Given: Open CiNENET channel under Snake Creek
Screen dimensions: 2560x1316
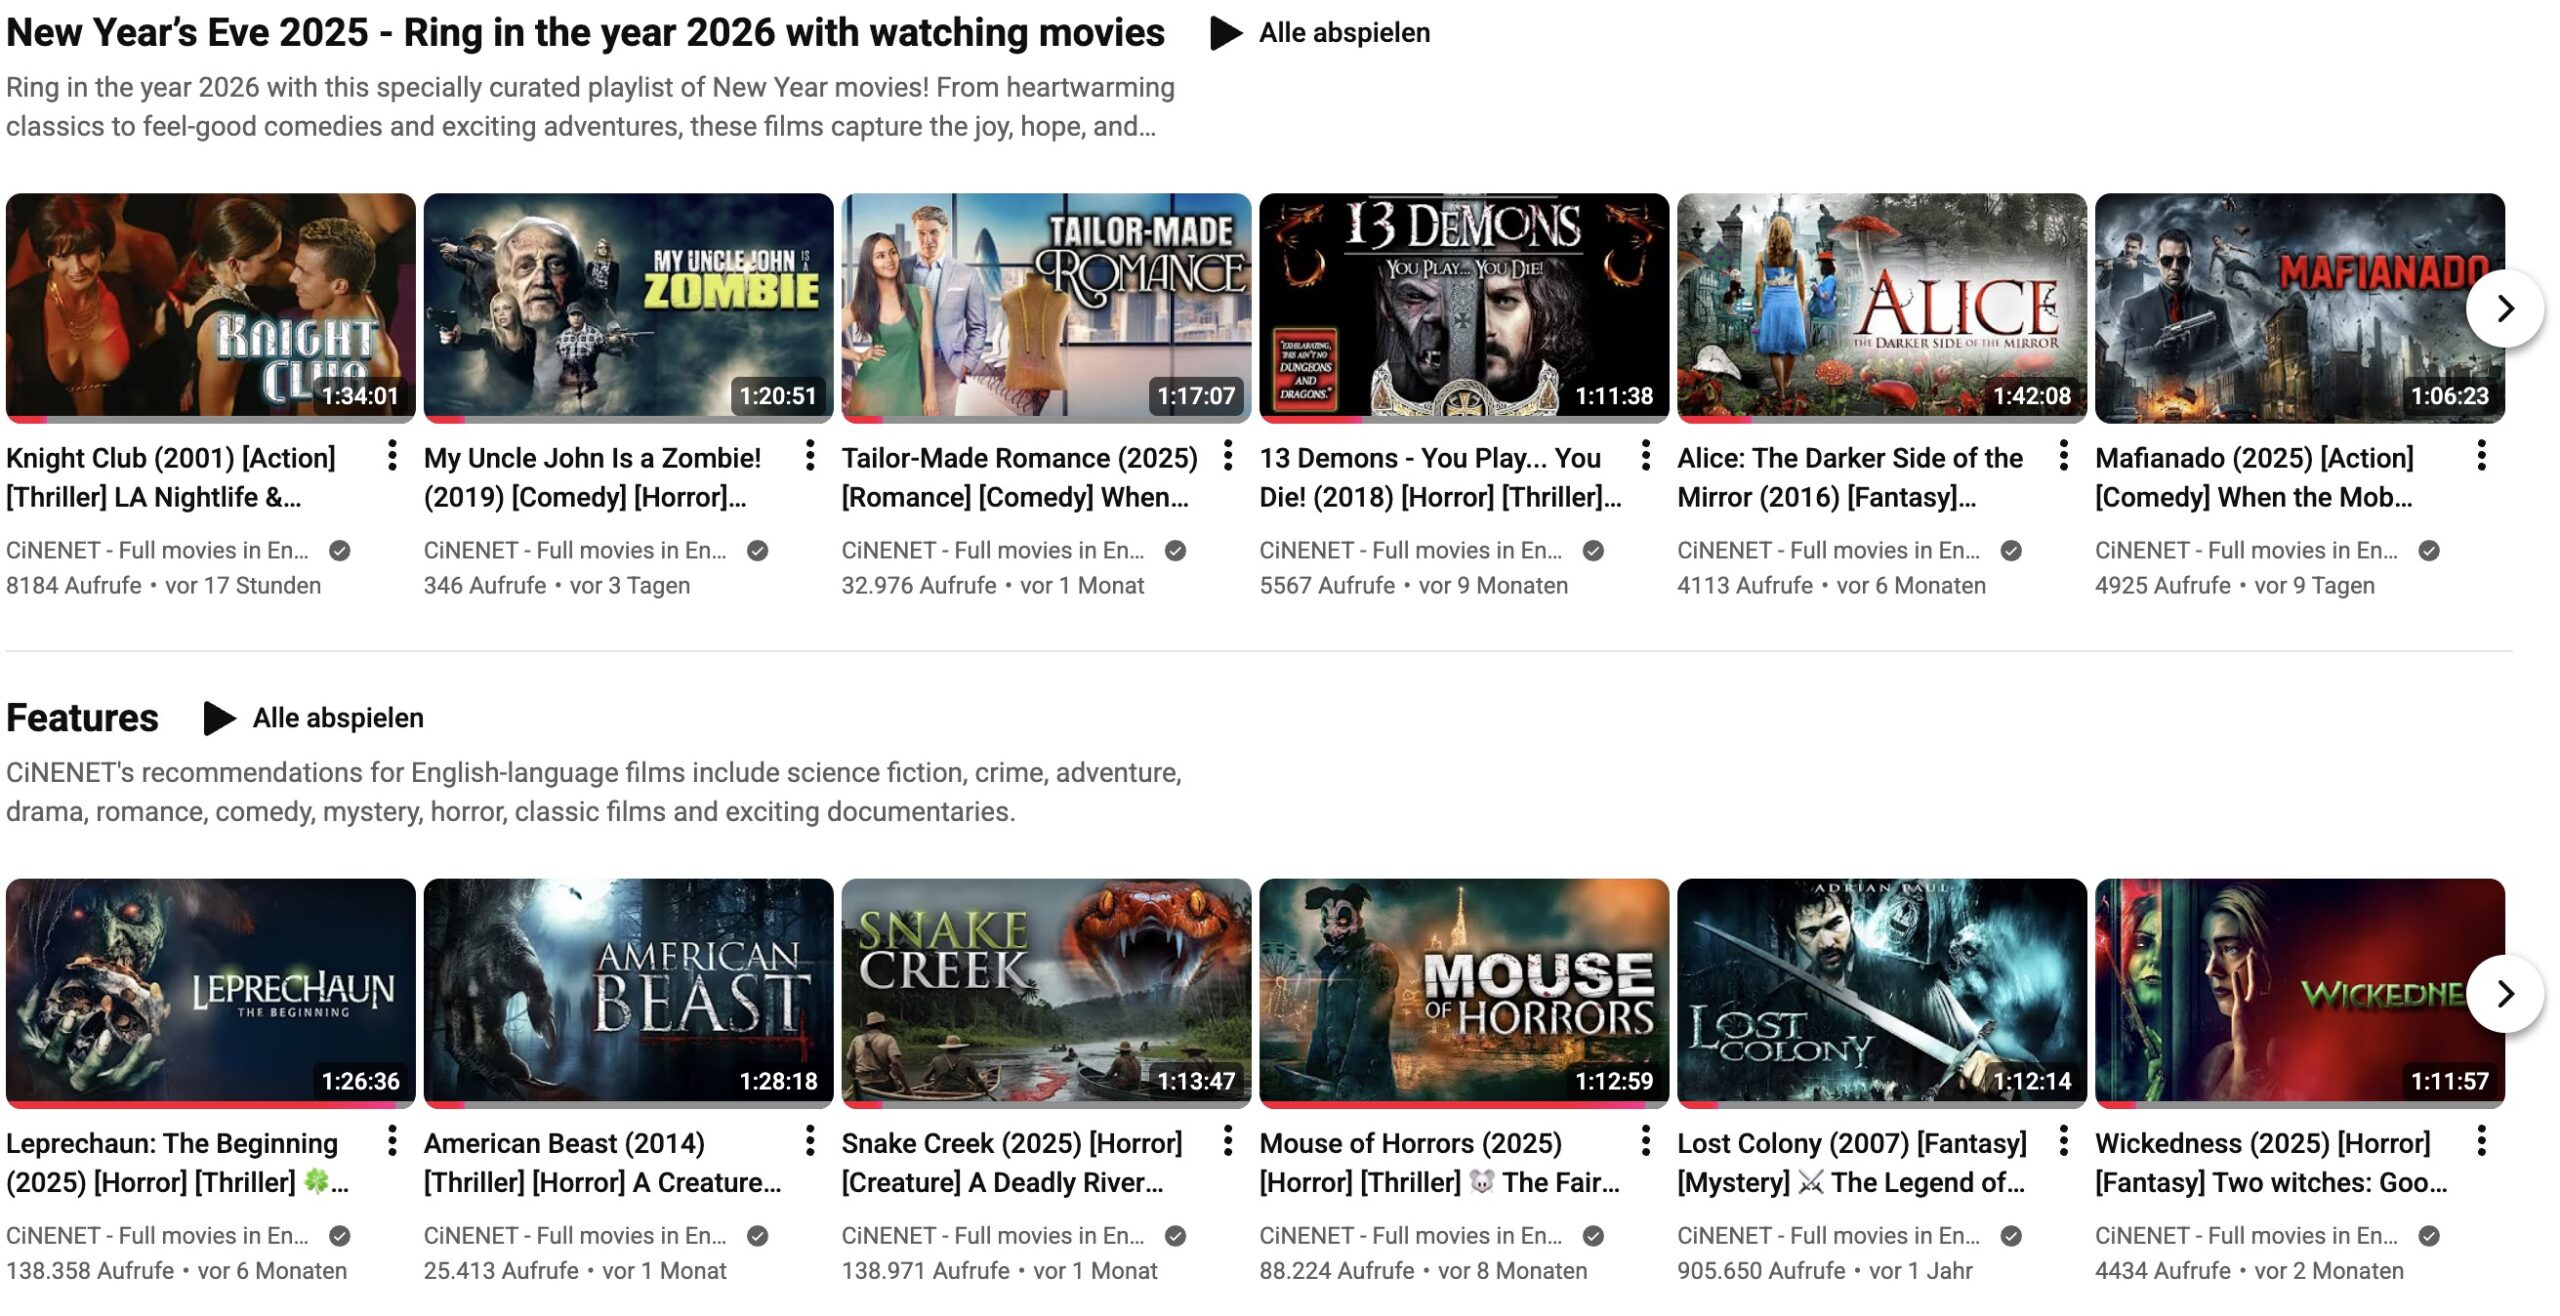Looking at the screenshot, I should pos(992,1236).
